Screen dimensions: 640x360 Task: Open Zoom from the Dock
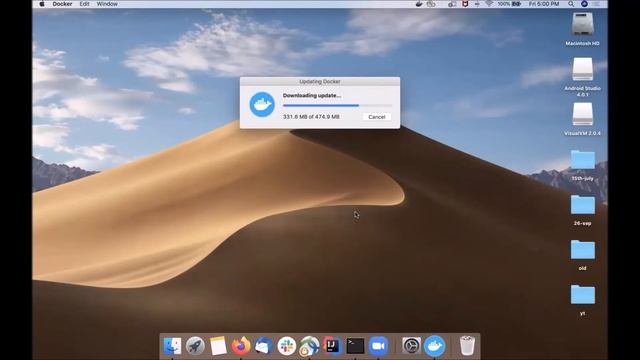[378, 346]
